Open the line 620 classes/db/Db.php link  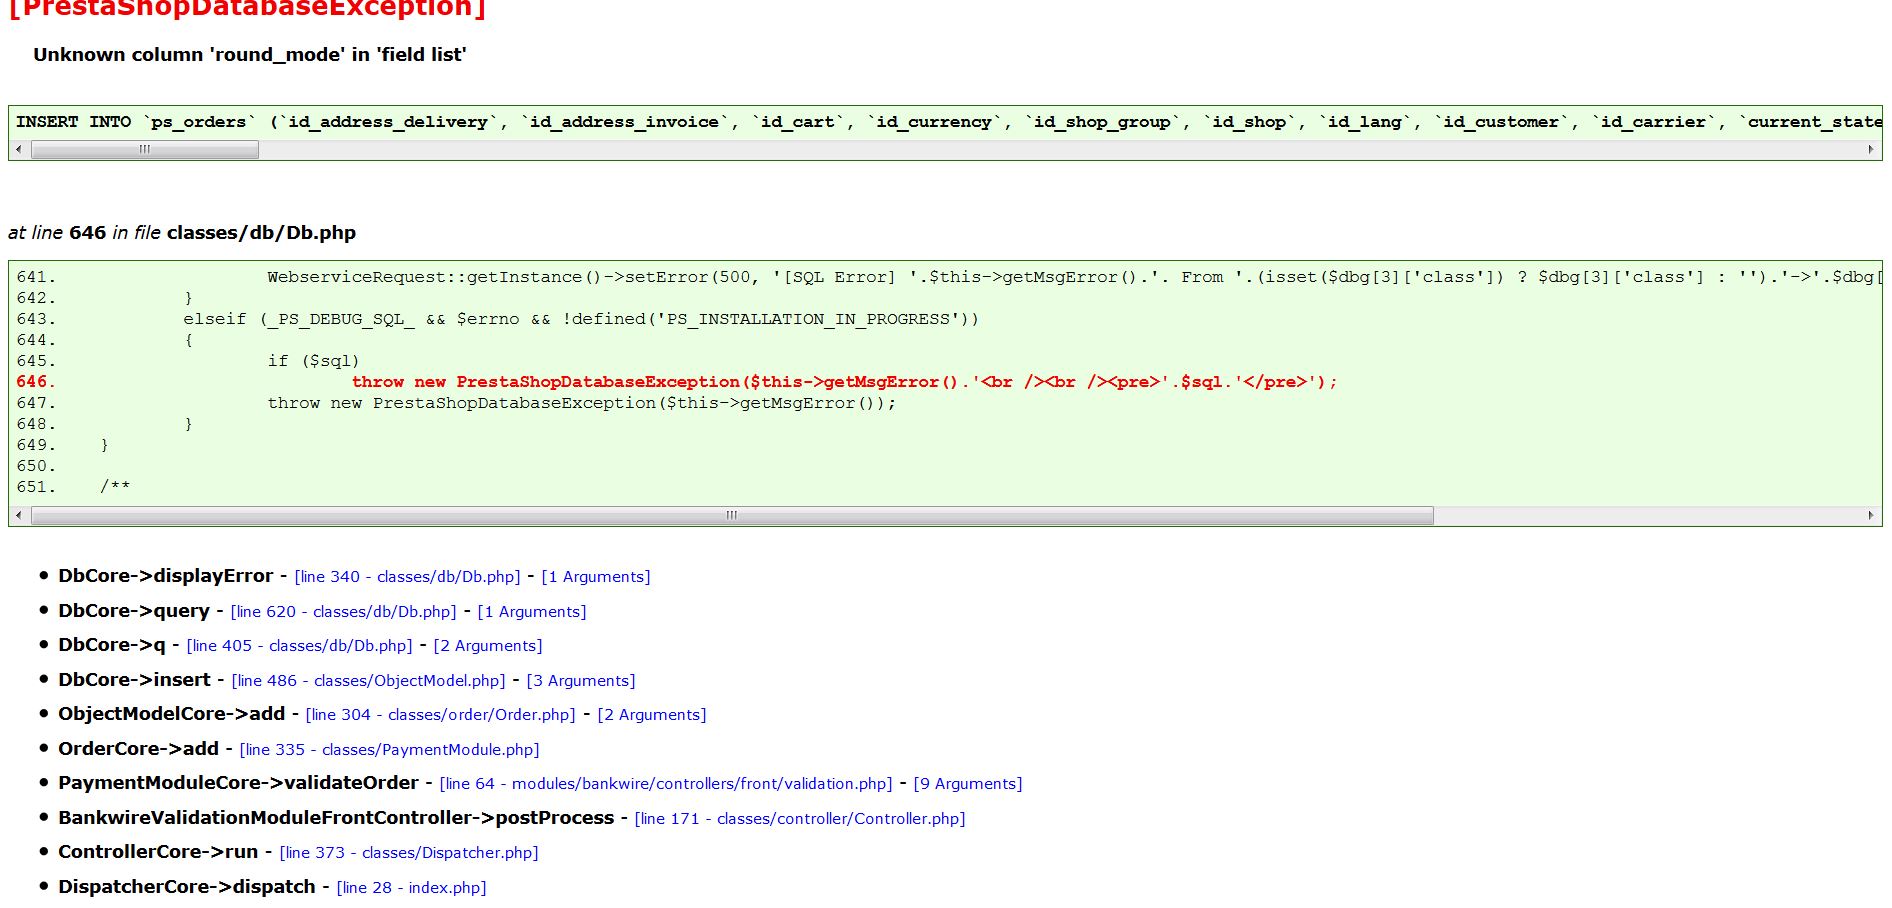tap(343, 612)
